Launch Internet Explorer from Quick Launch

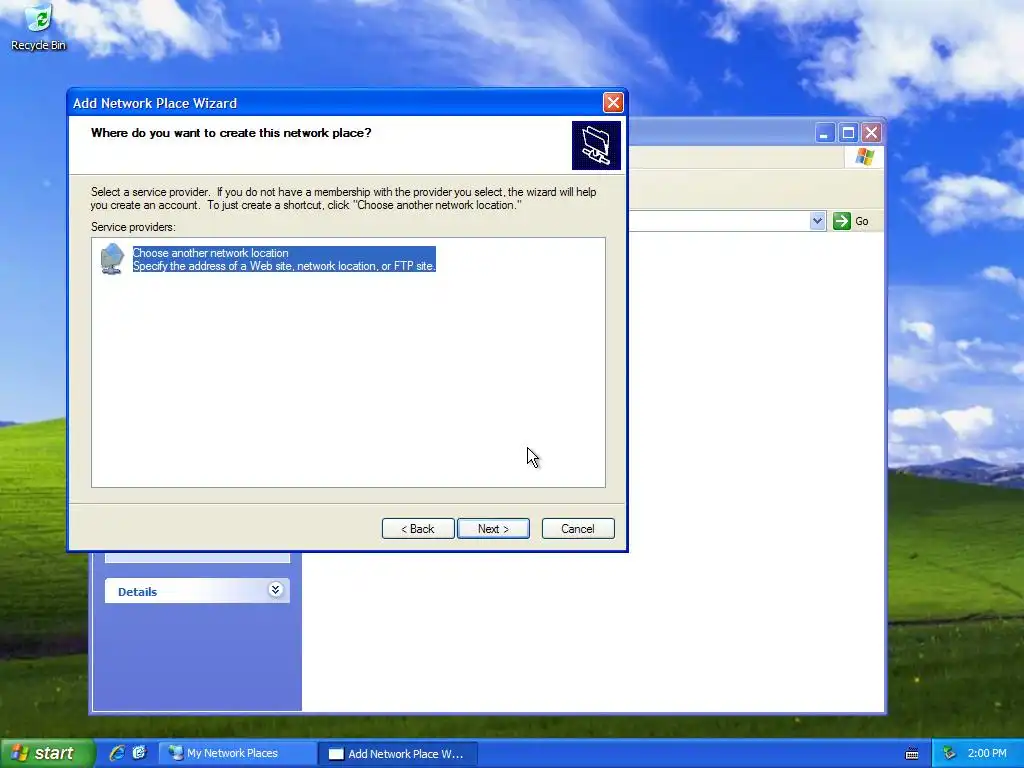click(117, 753)
